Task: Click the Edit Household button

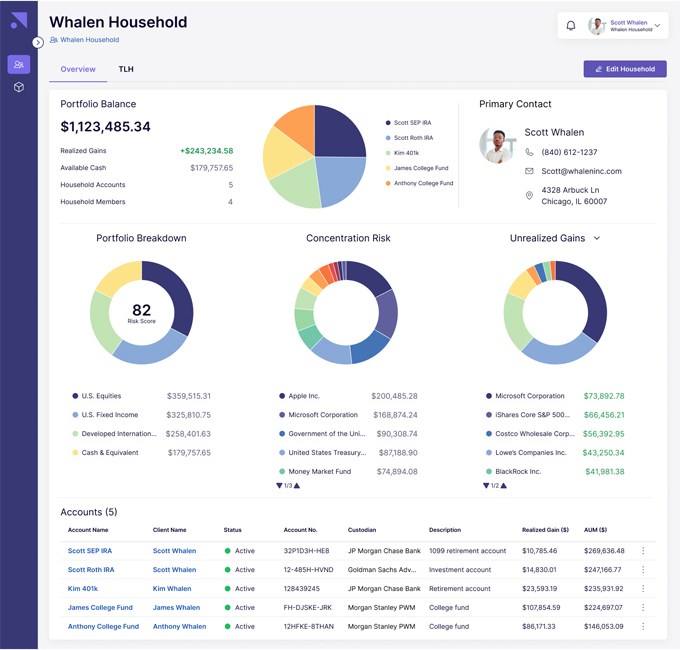Action: [625, 69]
